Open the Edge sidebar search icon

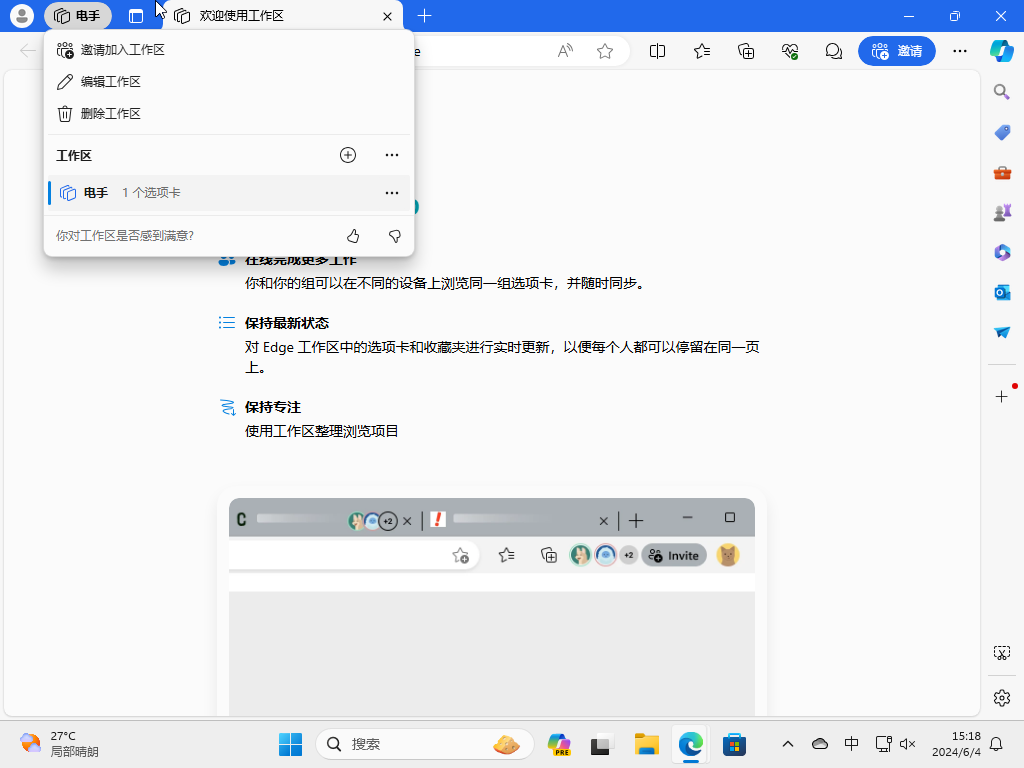1002,91
